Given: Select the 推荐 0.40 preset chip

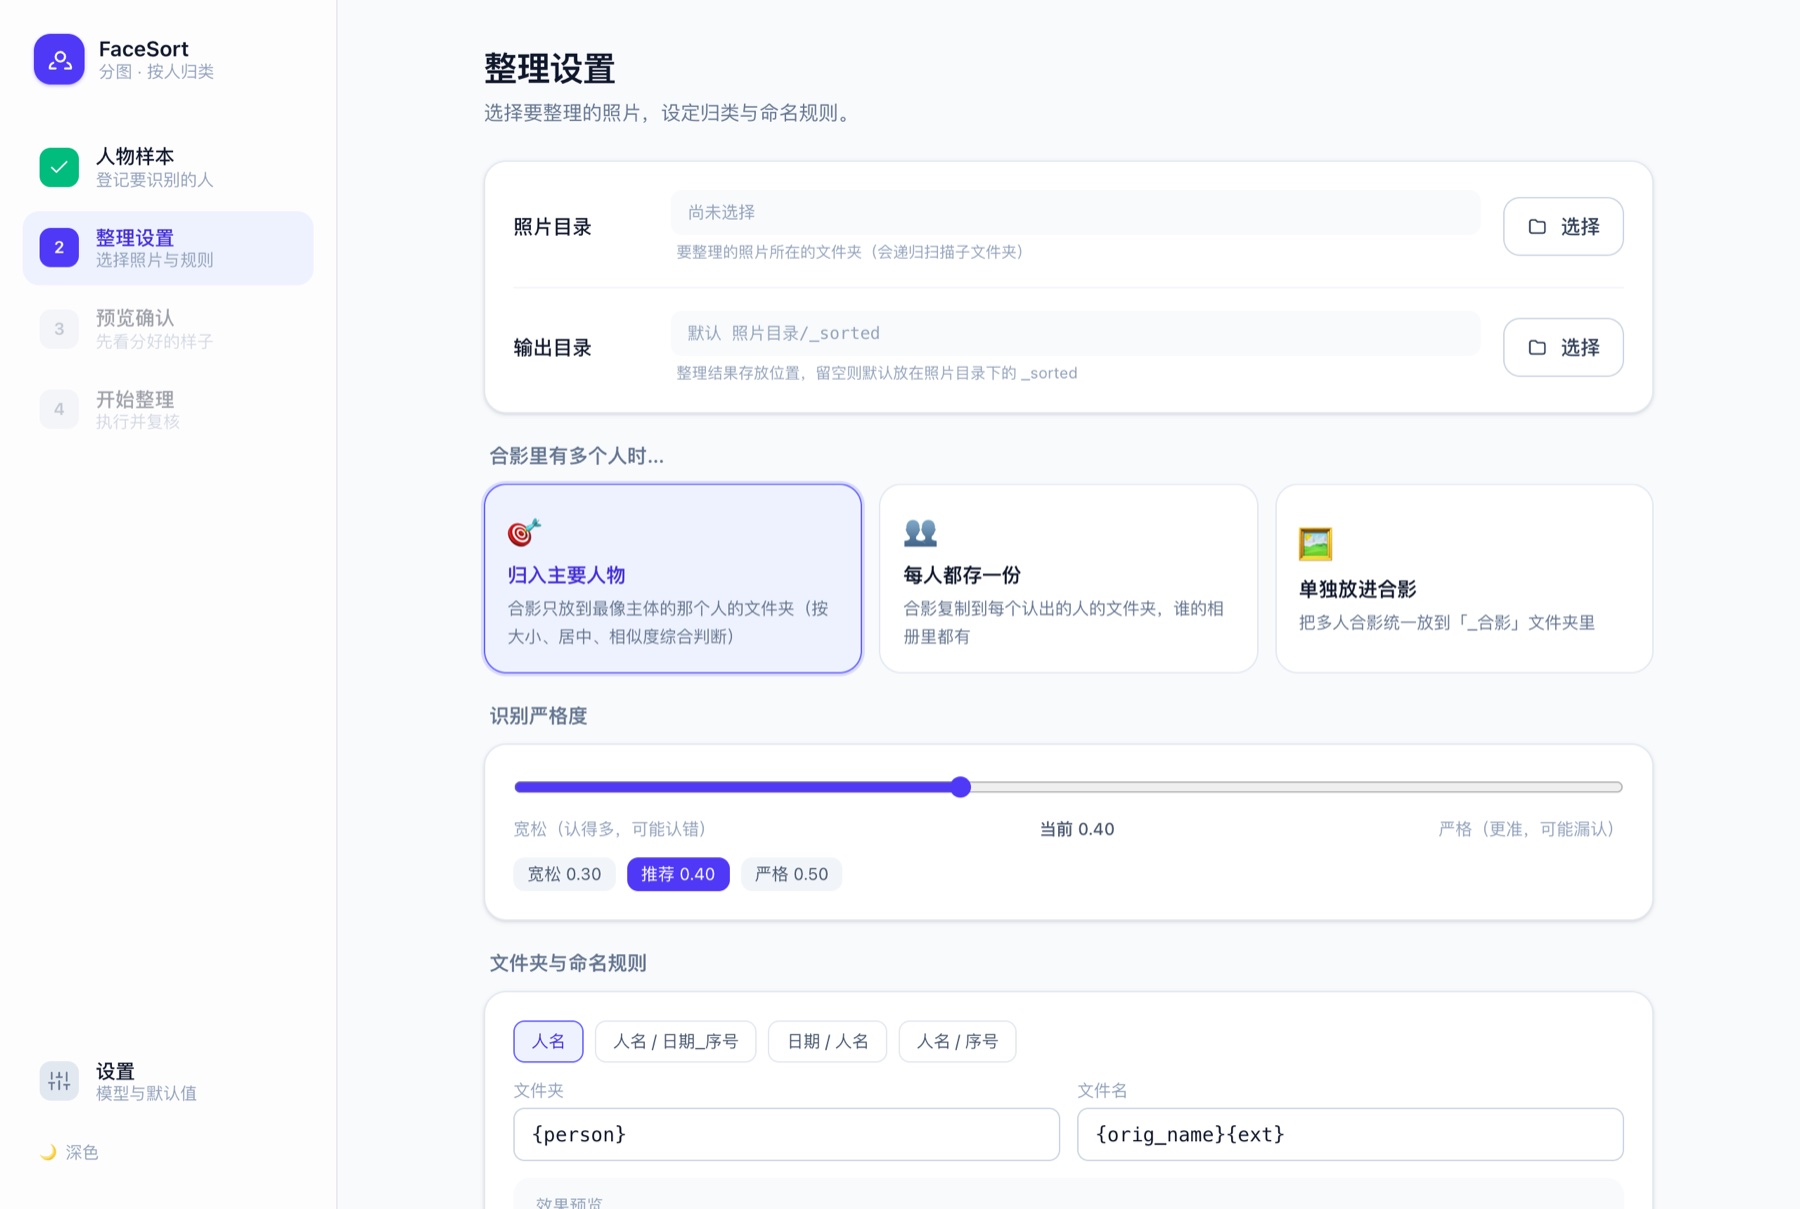Looking at the screenshot, I should [x=678, y=874].
